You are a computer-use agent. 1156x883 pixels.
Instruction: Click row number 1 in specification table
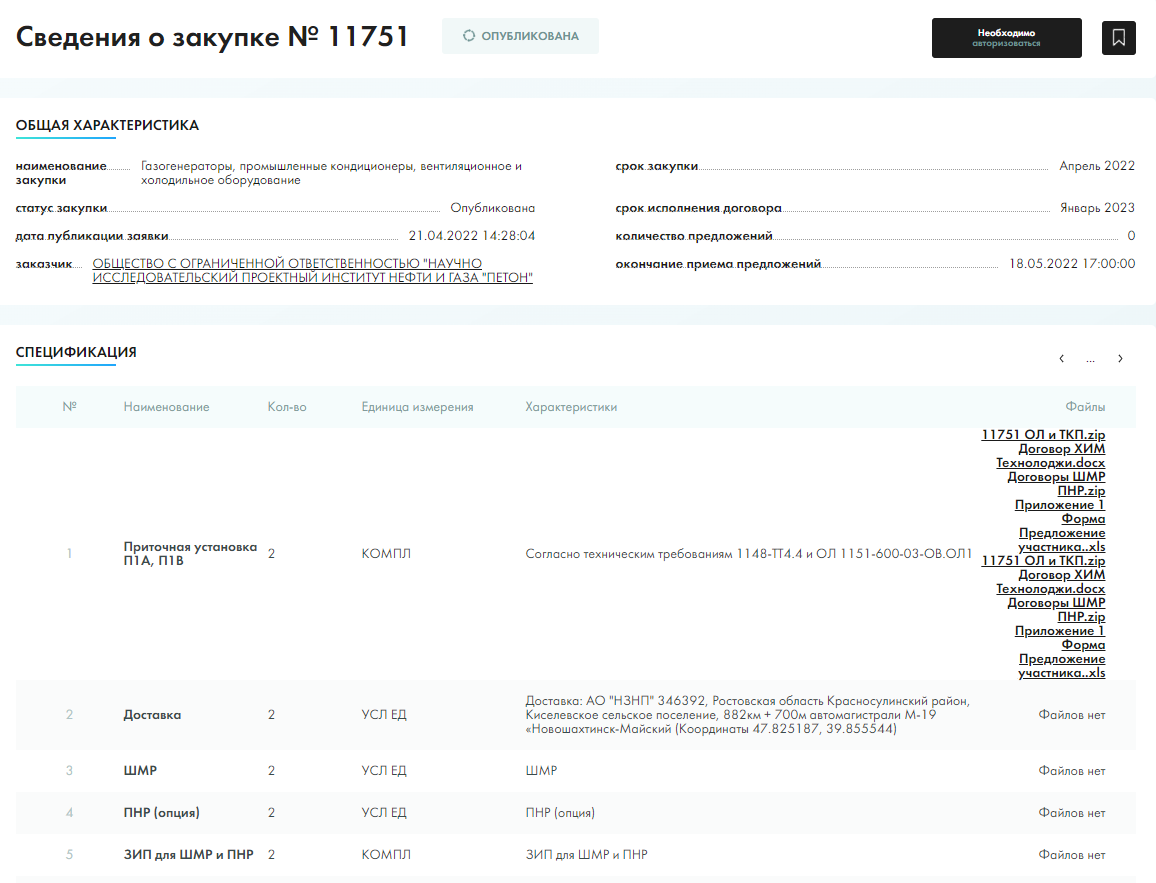tap(69, 554)
